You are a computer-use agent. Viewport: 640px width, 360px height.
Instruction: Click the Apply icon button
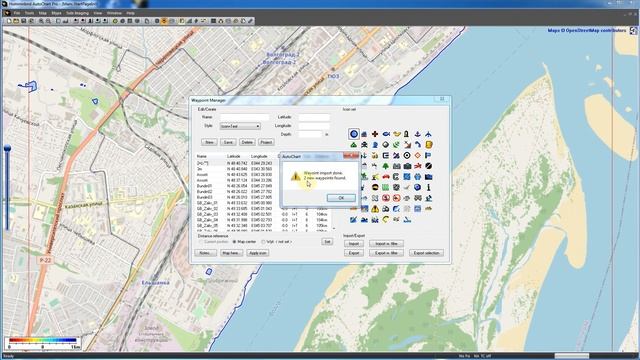(258, 253)
